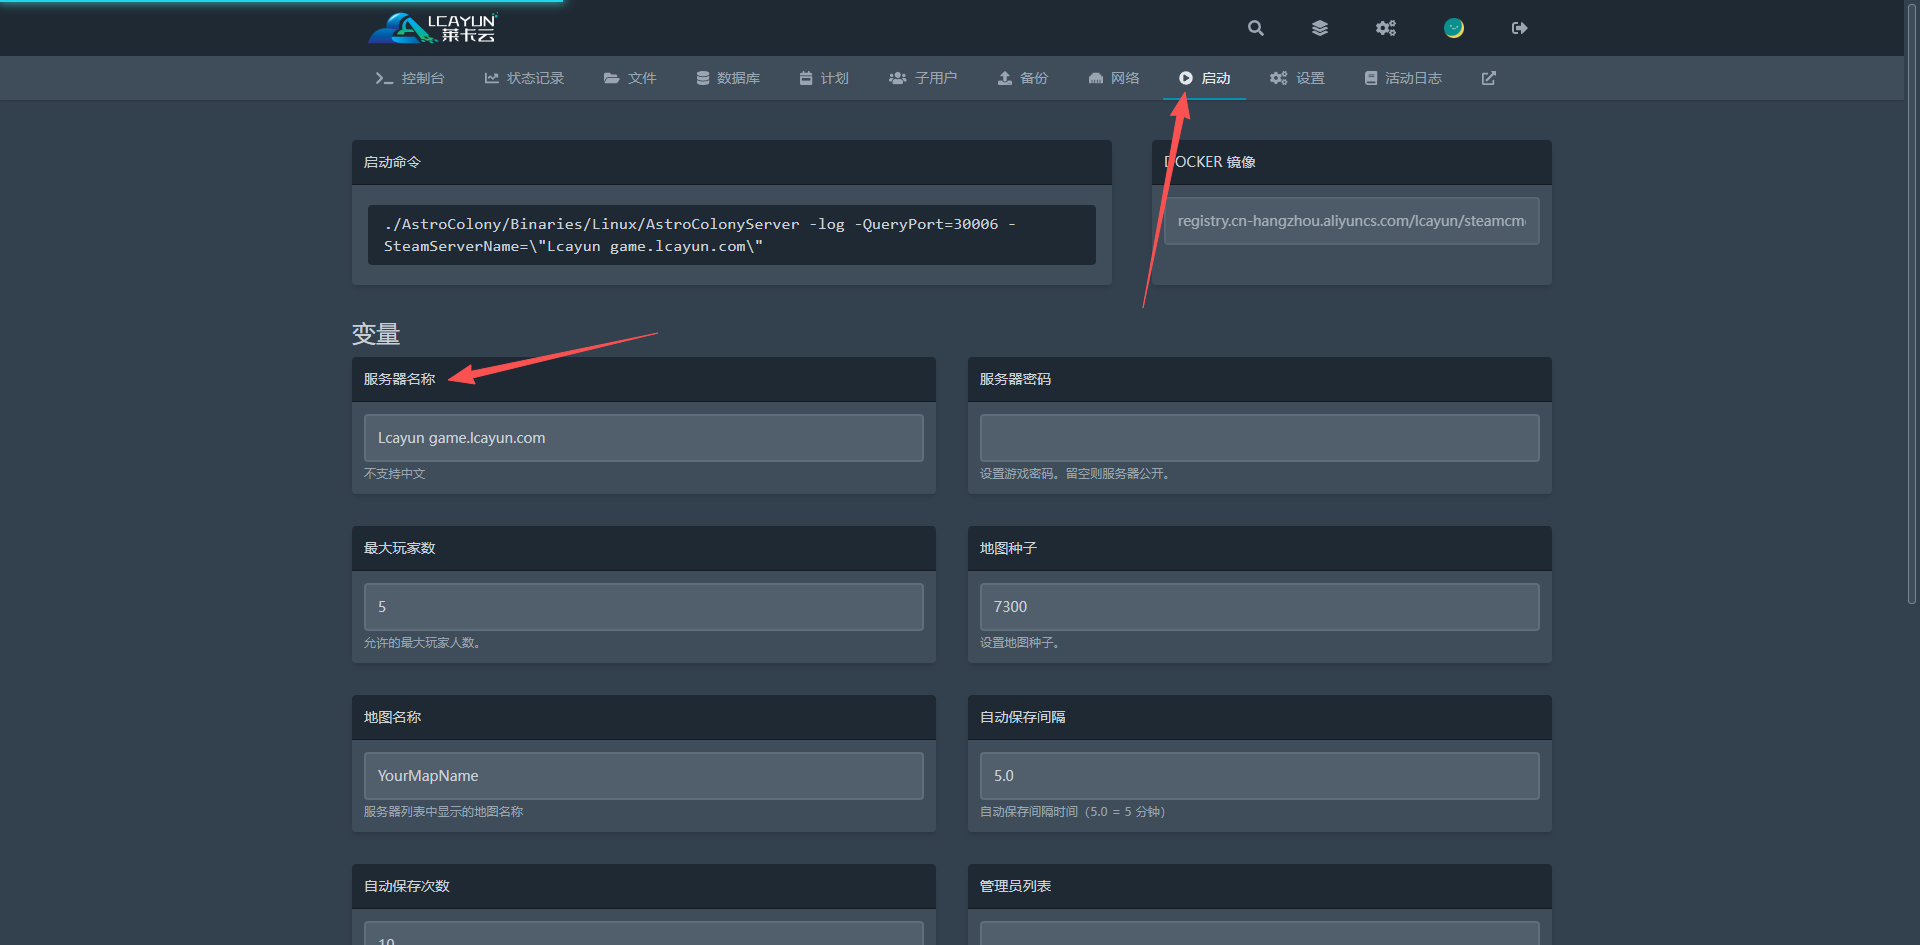1920x945 pixels.
Task: Open the Docker 镜像 image selector
Action: pyautogui.click(x=1351, y=221)
